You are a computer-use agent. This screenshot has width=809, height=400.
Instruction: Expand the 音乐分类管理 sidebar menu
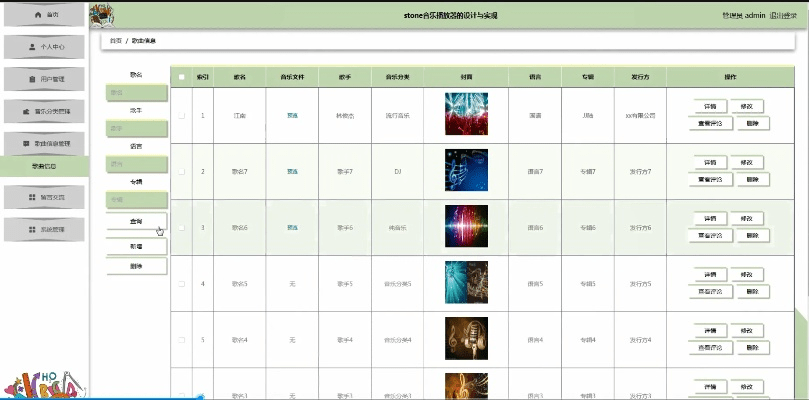44,111
